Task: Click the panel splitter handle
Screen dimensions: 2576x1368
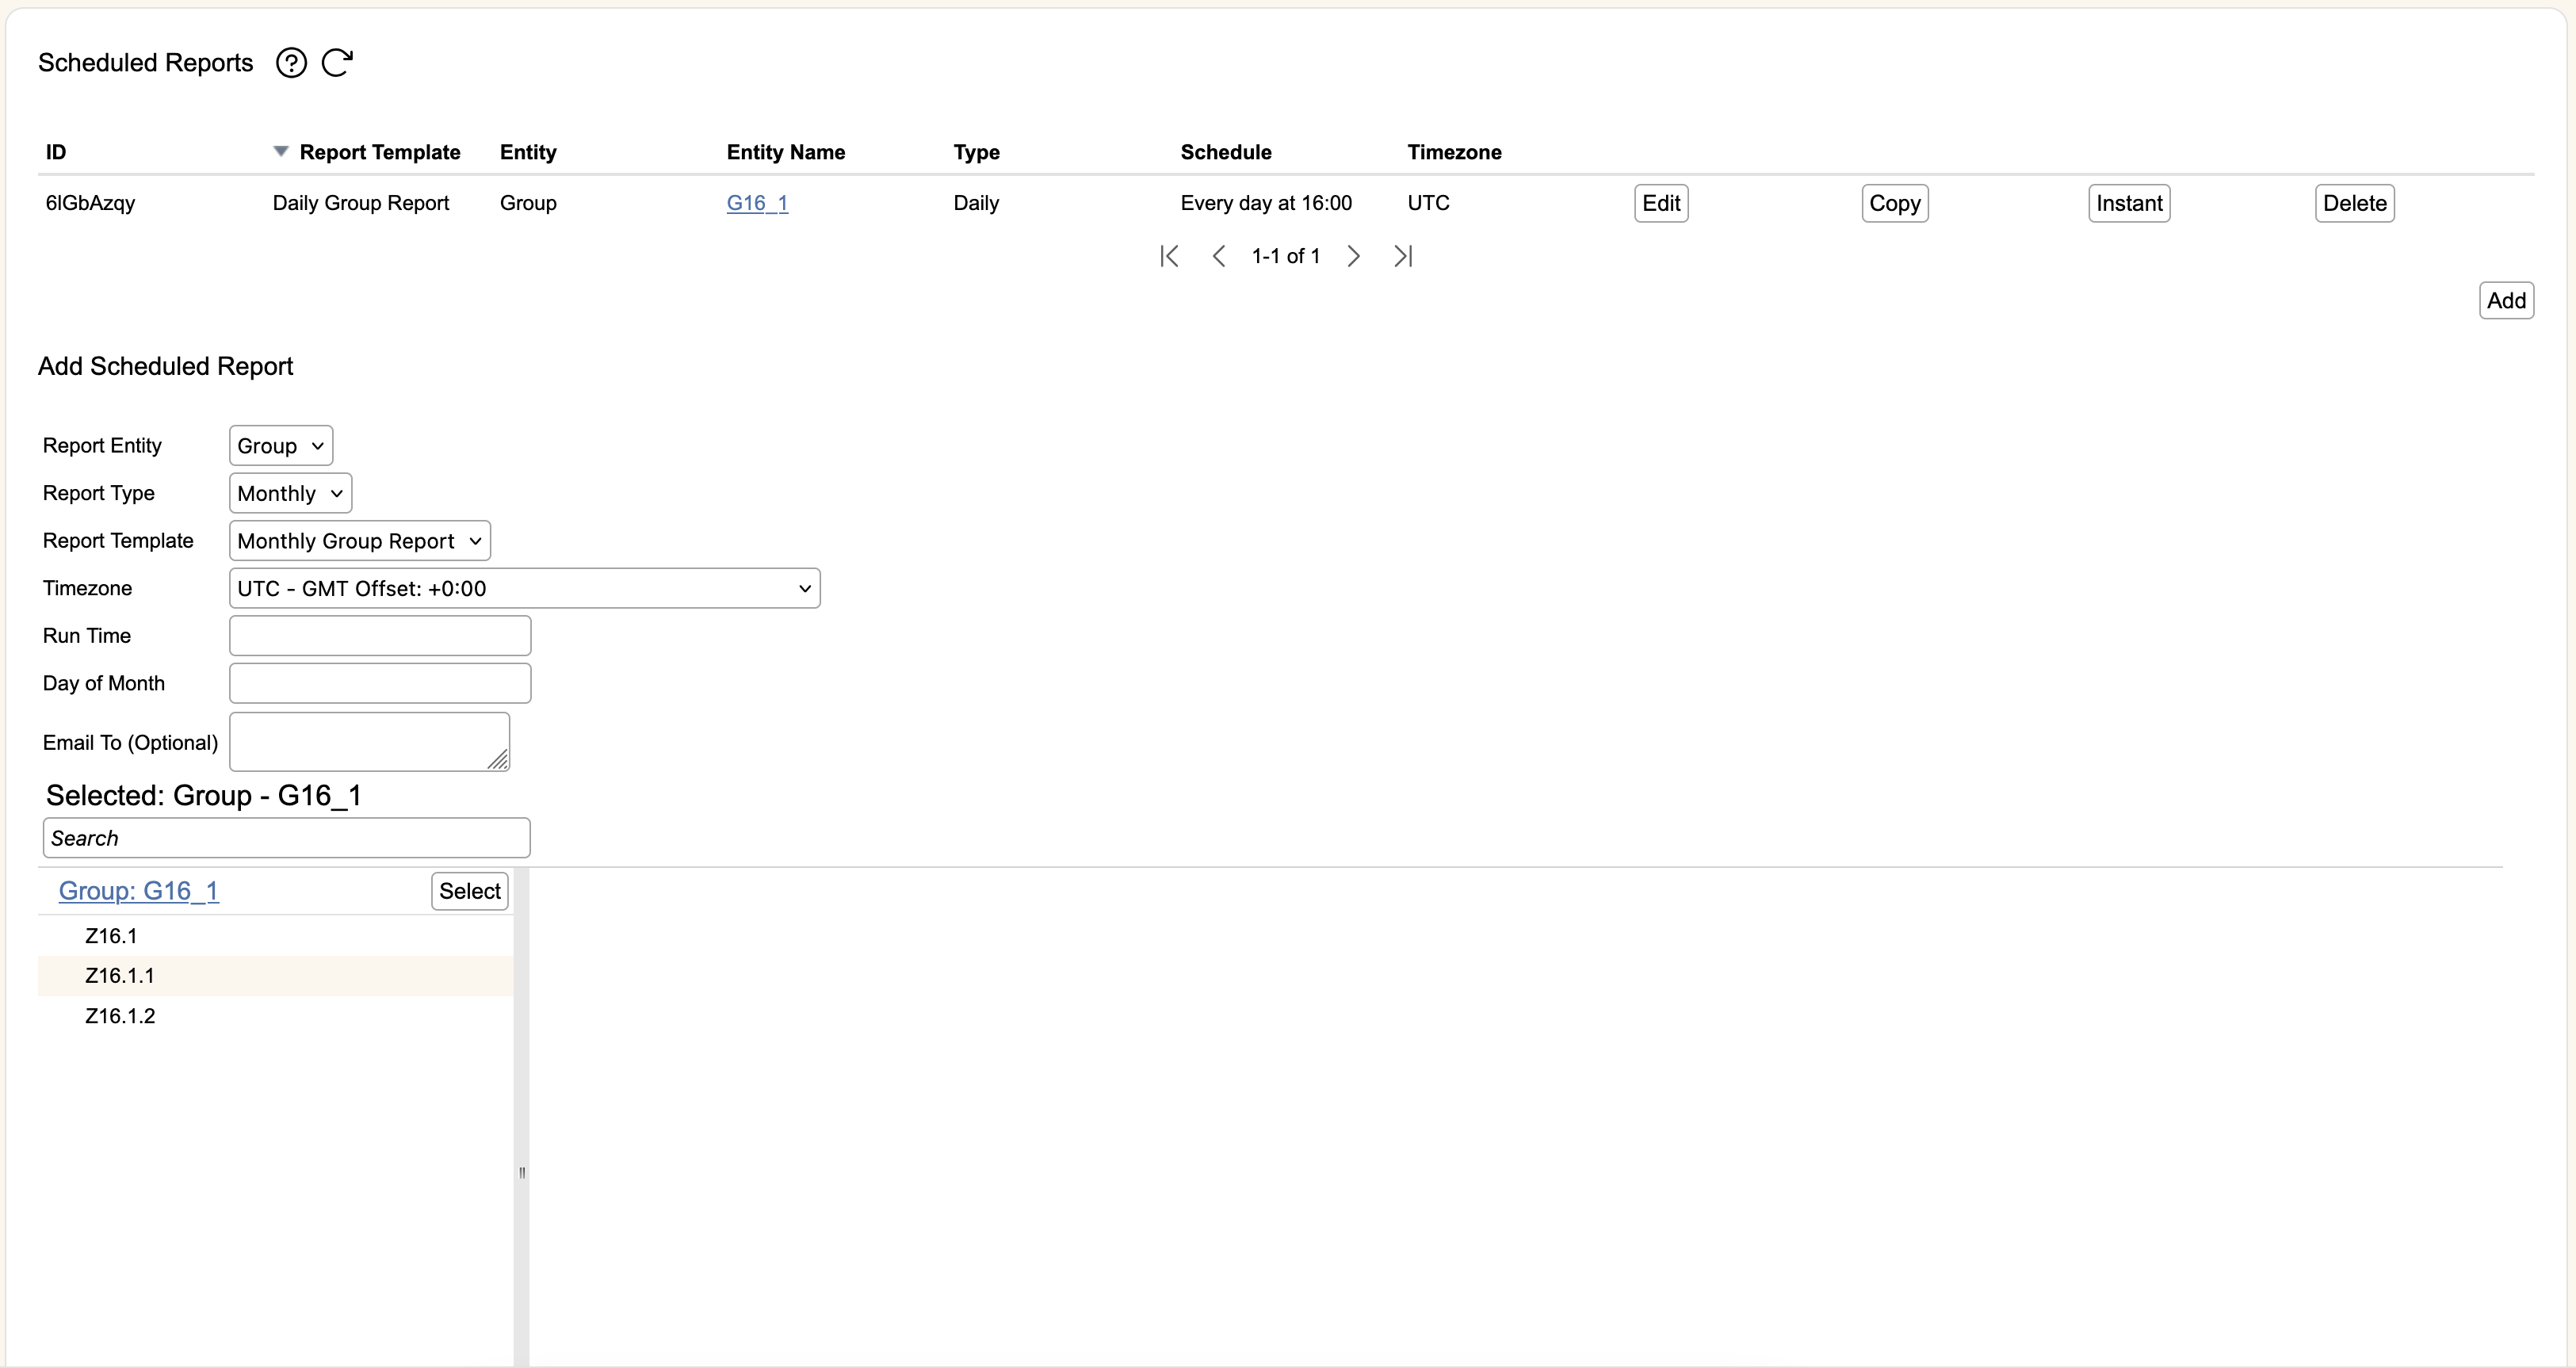Action: [522, 1172]
